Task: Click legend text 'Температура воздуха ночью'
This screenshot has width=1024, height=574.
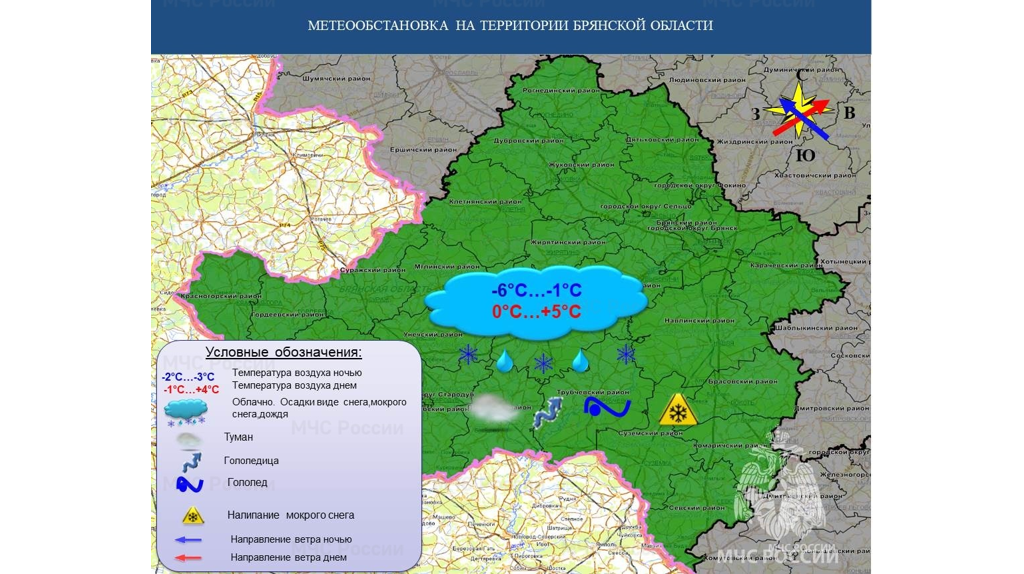Action: tap(297, 373)
